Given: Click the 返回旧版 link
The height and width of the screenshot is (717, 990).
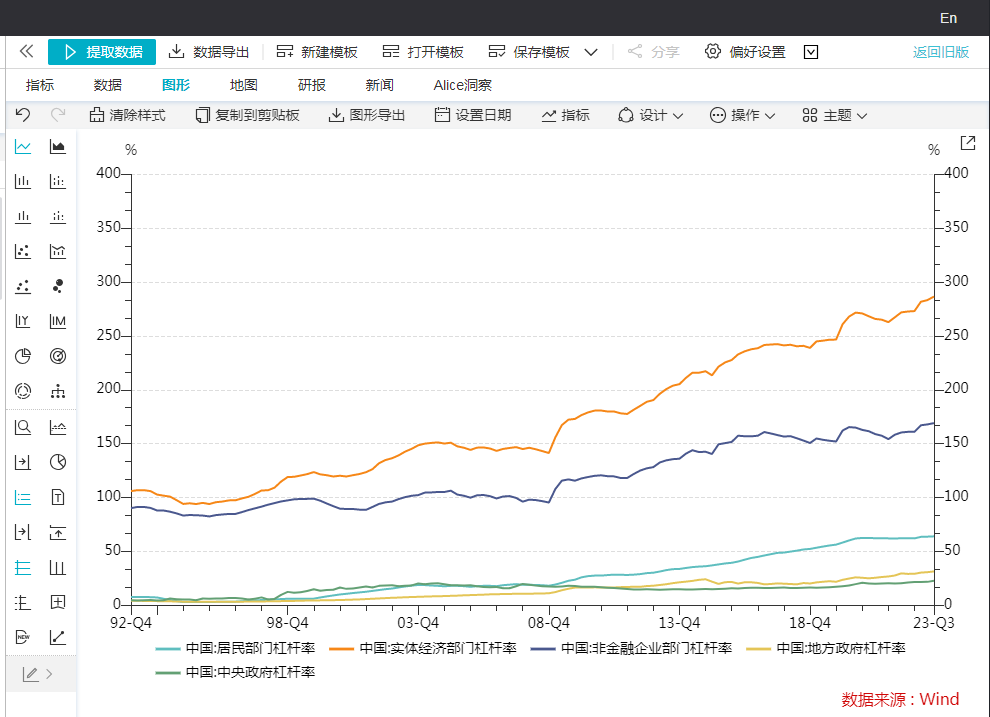Looking at the screenshot, I should click(x=940, y=52).
